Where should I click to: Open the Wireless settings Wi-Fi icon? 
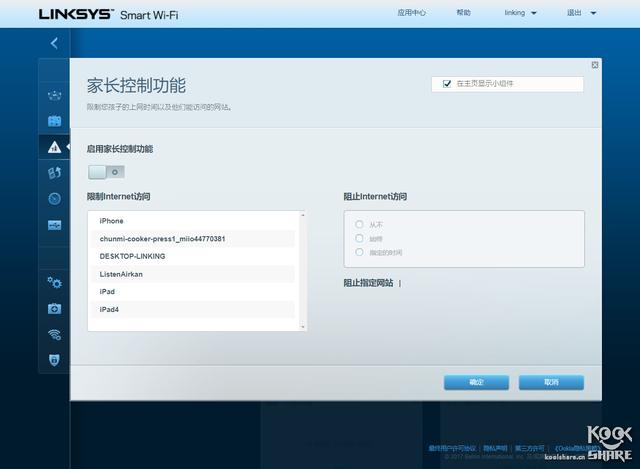pyautogui.click(x=54, y=334)
